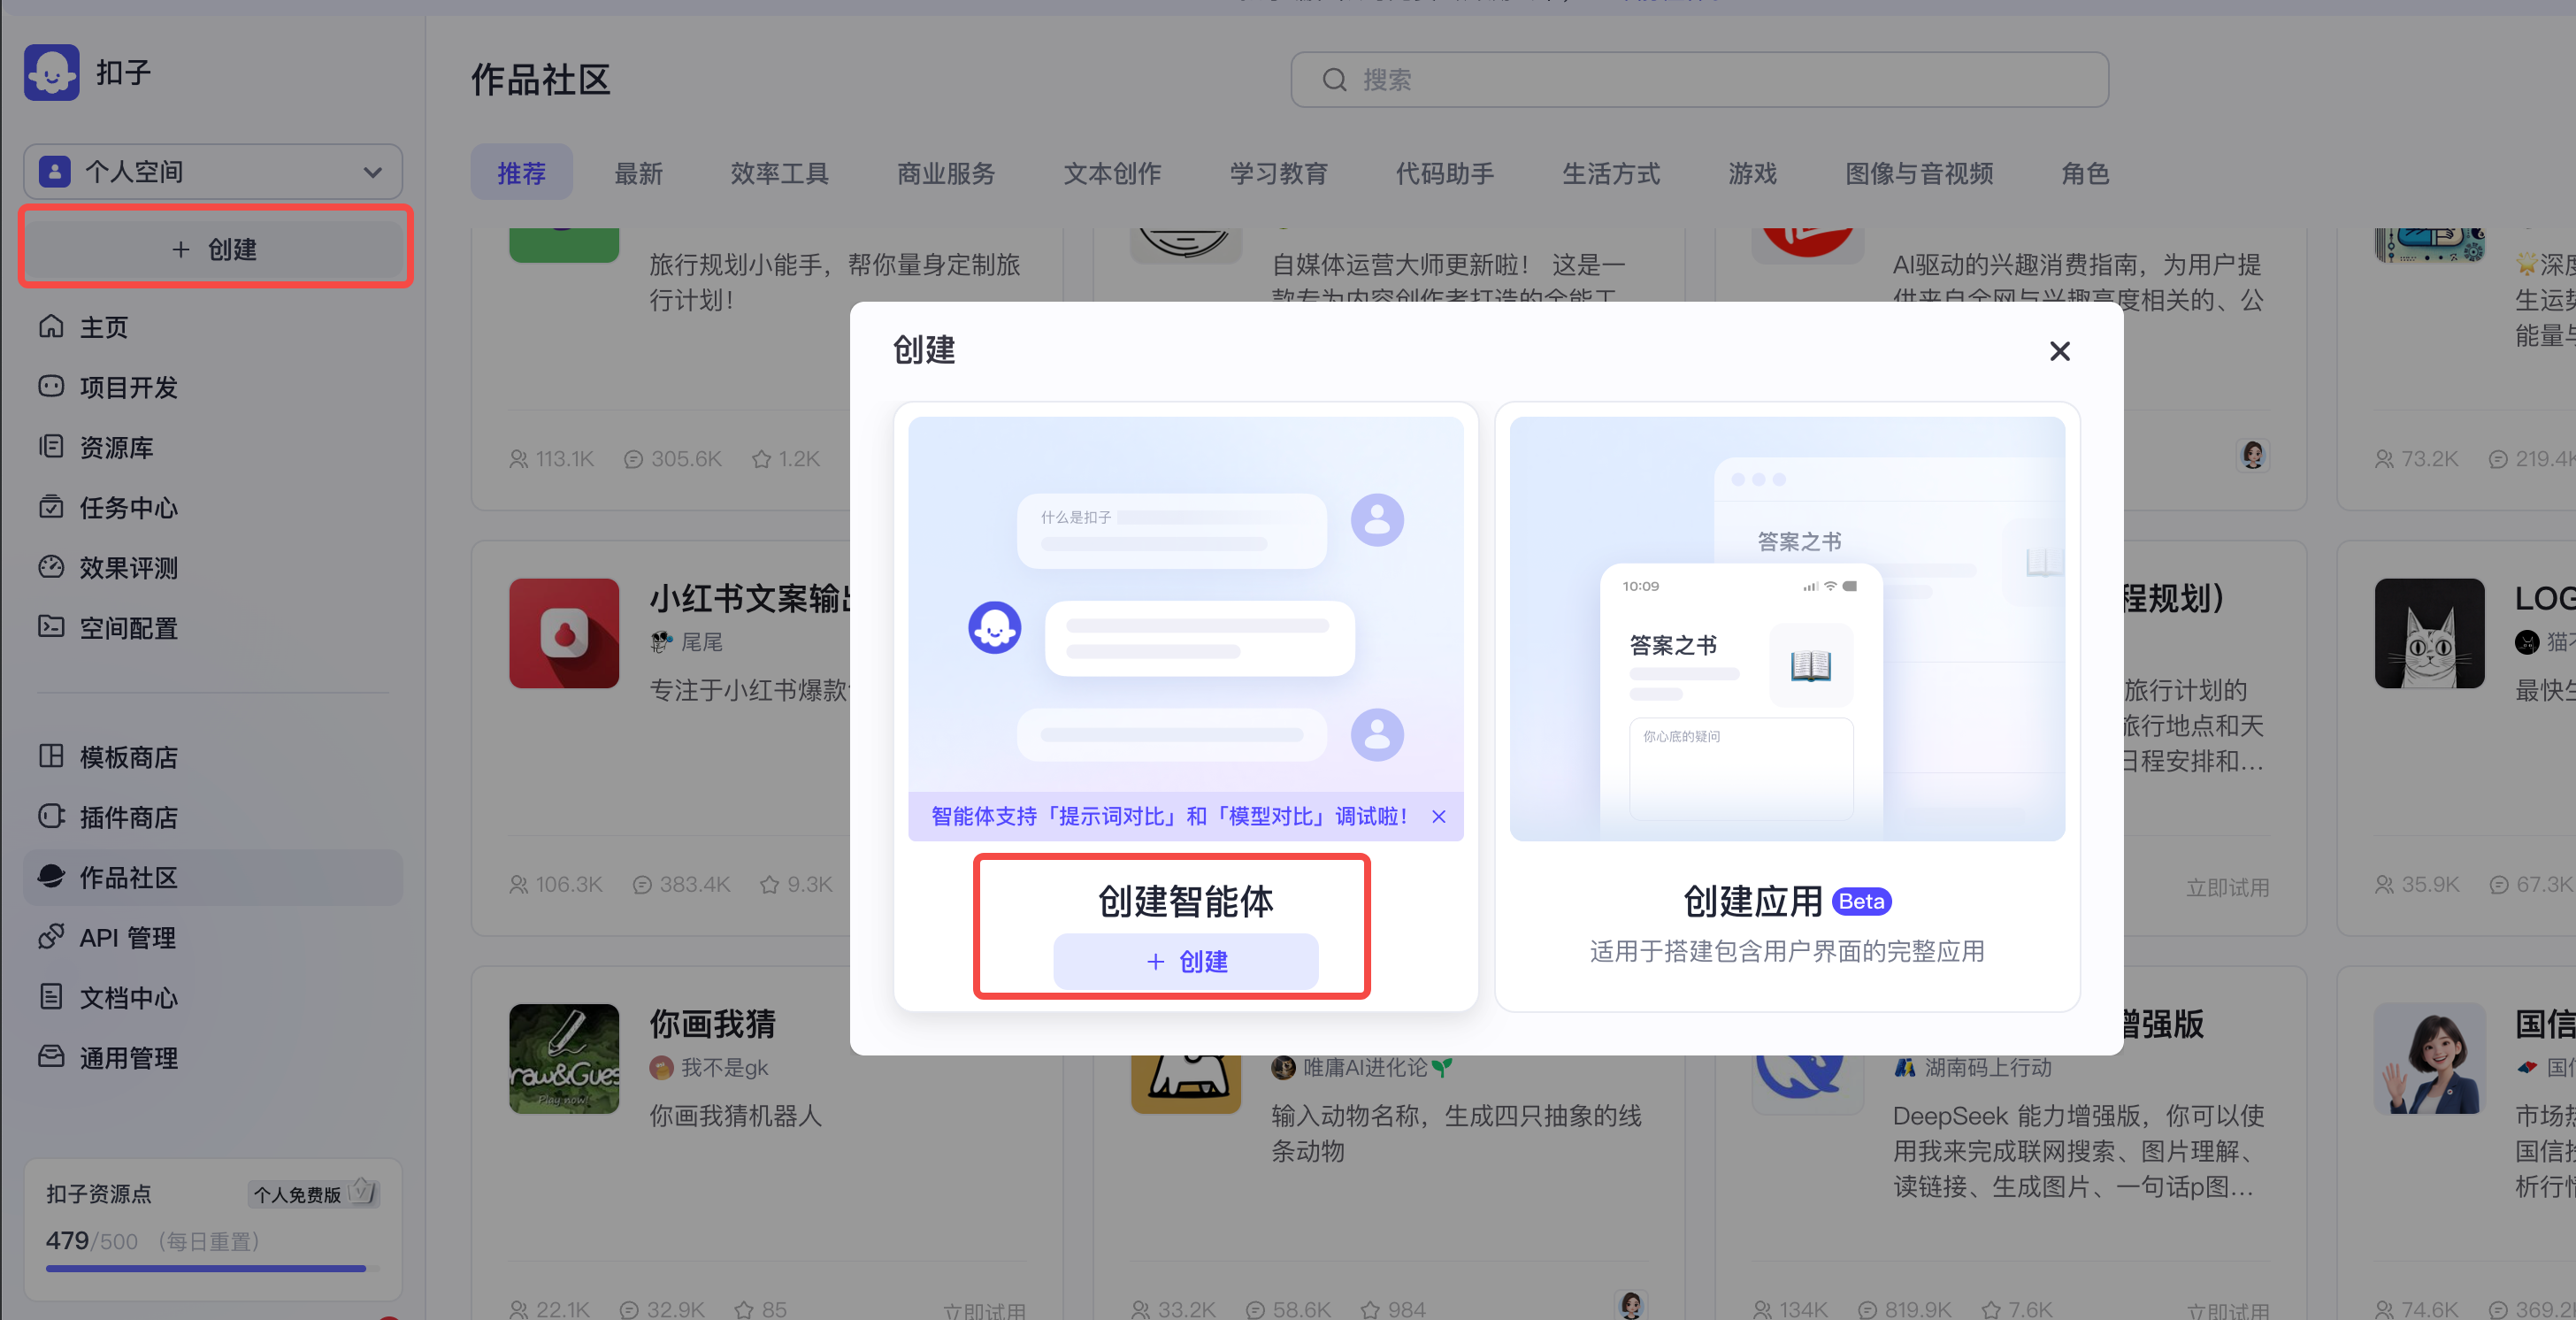
Task: Click inside the 搜索 search field
Action: tap(1698, 79)
